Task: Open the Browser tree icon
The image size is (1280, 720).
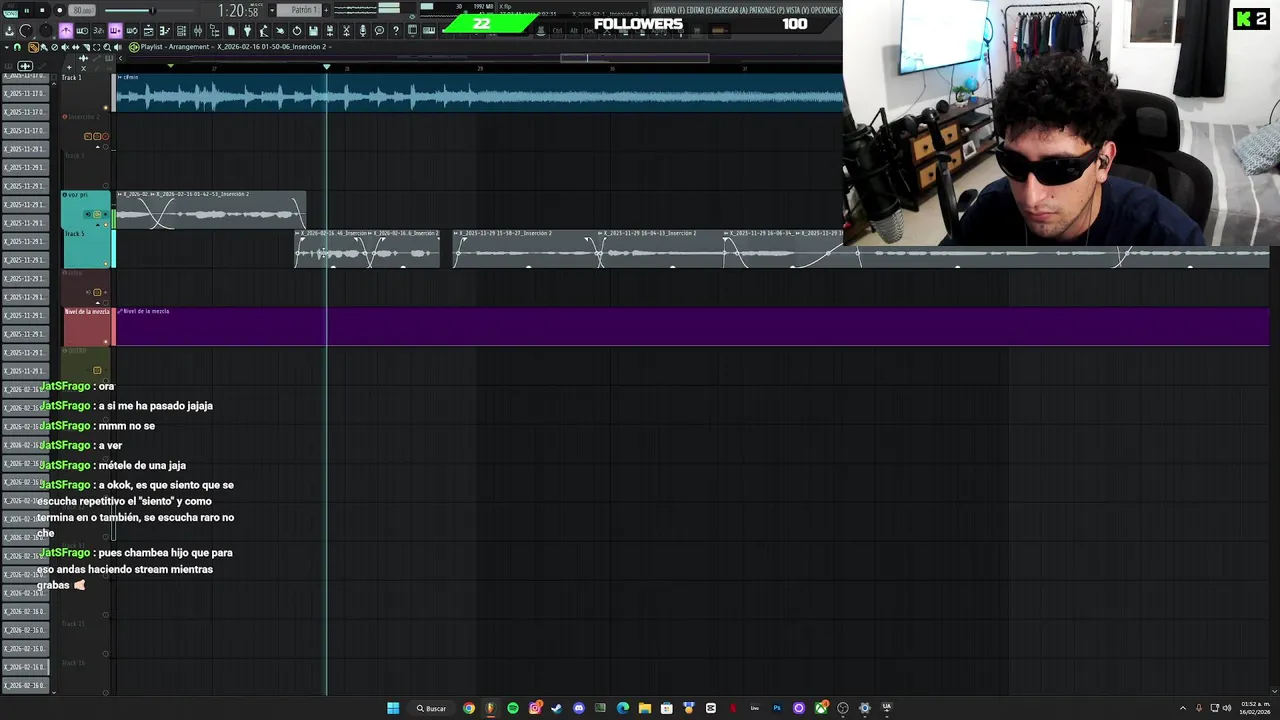Action: tap(214, 31)
